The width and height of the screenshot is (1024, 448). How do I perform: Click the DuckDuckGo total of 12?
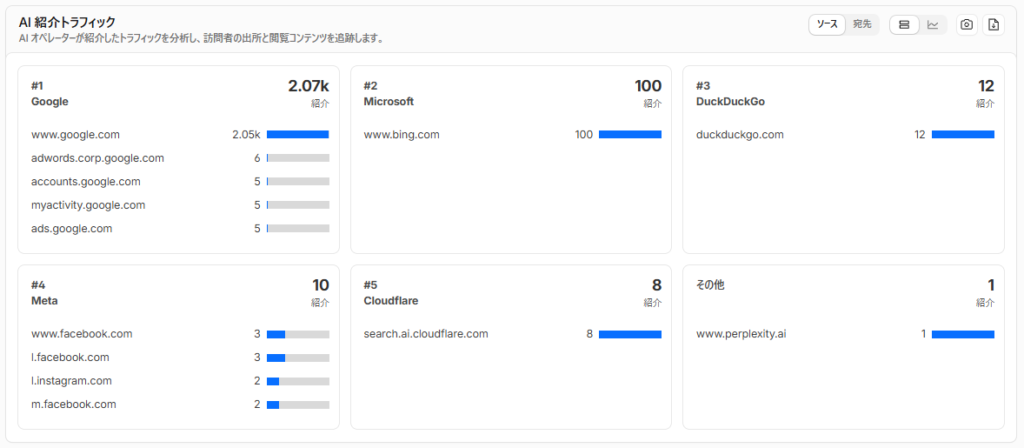tap(986, 86)
